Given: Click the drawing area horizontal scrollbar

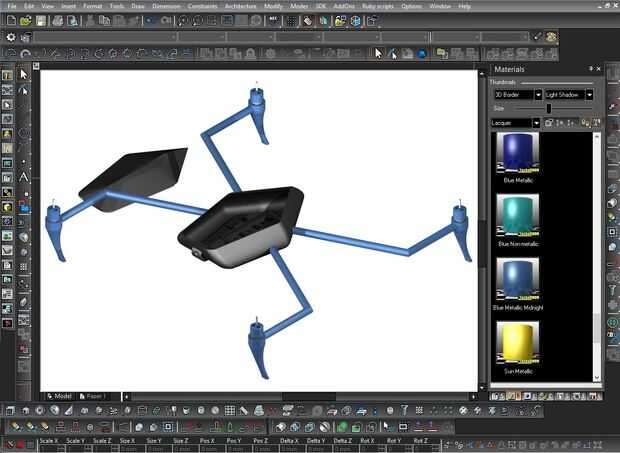Looking at the screenshot, I should [x=300, y=396].
